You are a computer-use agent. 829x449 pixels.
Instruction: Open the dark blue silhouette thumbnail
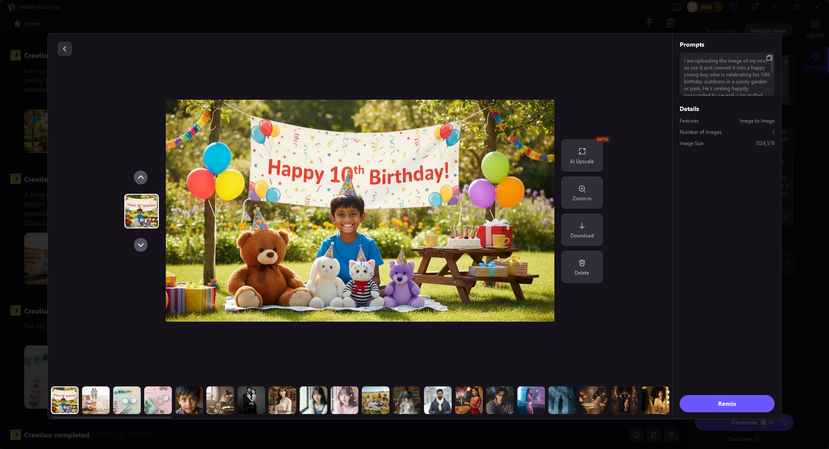tap(562, 400)
